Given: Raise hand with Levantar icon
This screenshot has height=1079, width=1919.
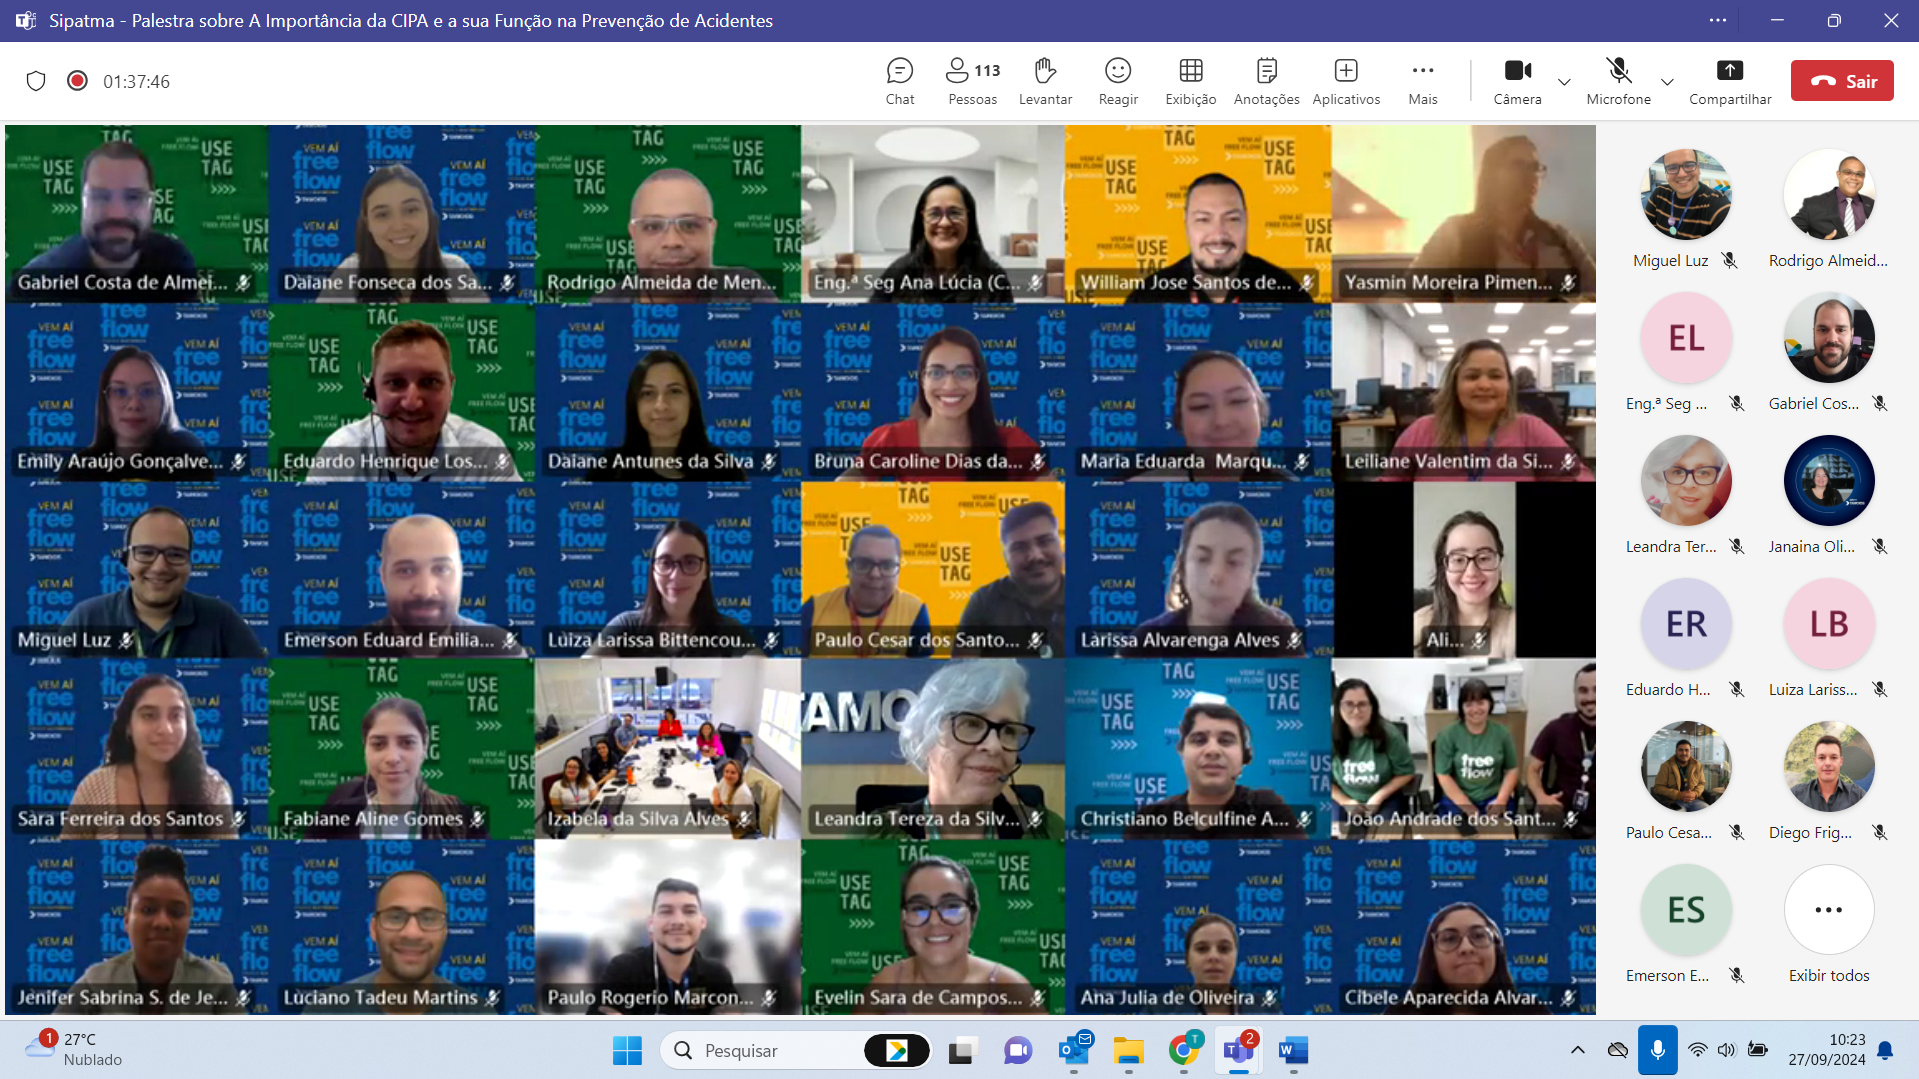Looking at the screenshot, I should click(x=1045, y=81).
